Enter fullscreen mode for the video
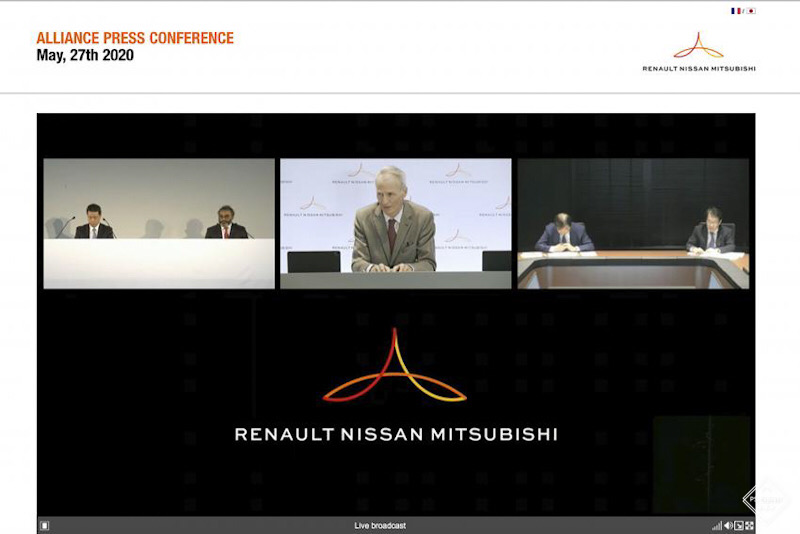This screenshot has width=800, height=534. [x=749, y=525]
